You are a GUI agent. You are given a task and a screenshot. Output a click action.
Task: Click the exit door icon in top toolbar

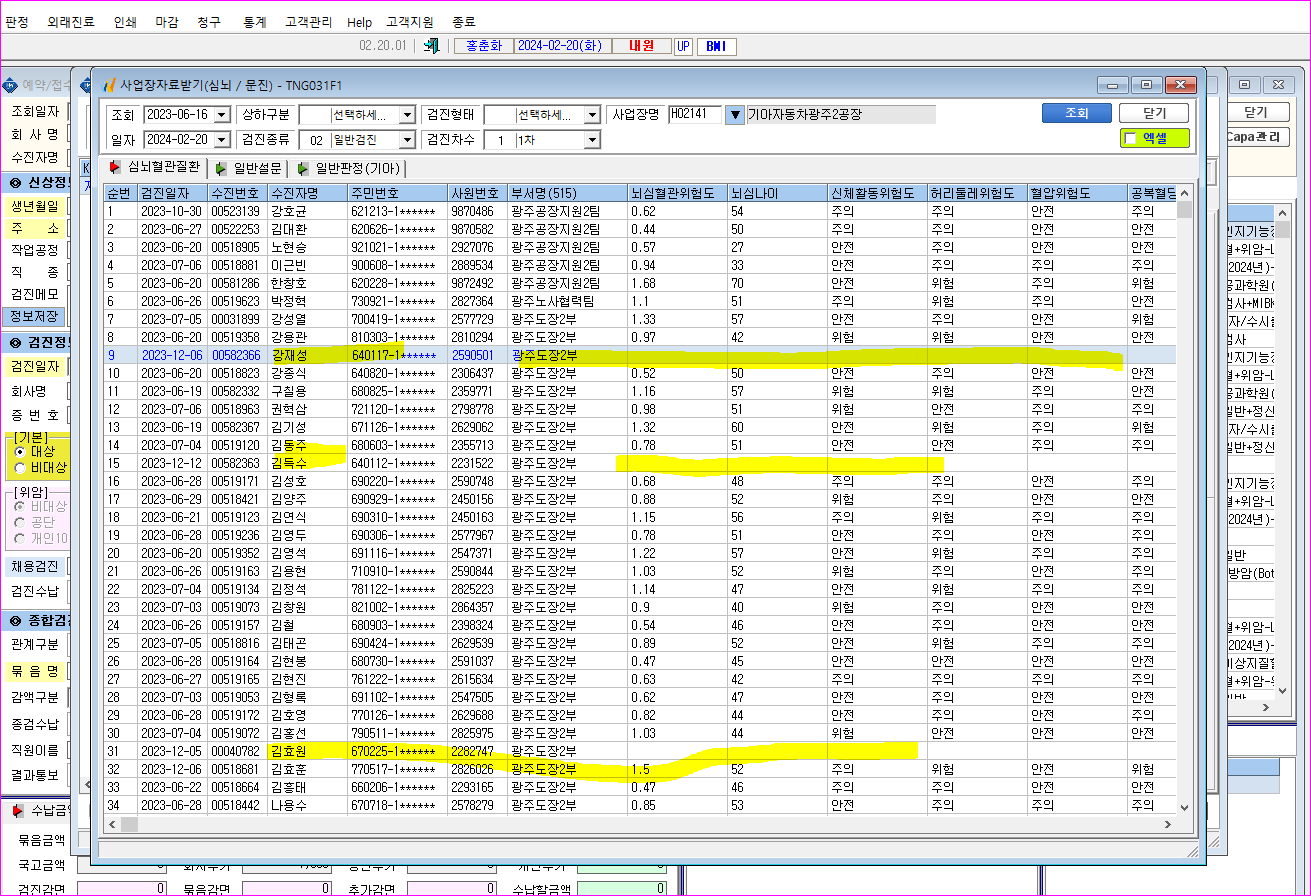(431, 46)
